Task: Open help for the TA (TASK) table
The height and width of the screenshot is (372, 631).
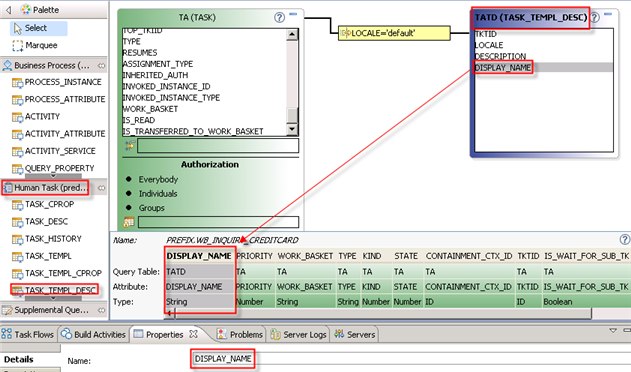Action: pos(280,17)
